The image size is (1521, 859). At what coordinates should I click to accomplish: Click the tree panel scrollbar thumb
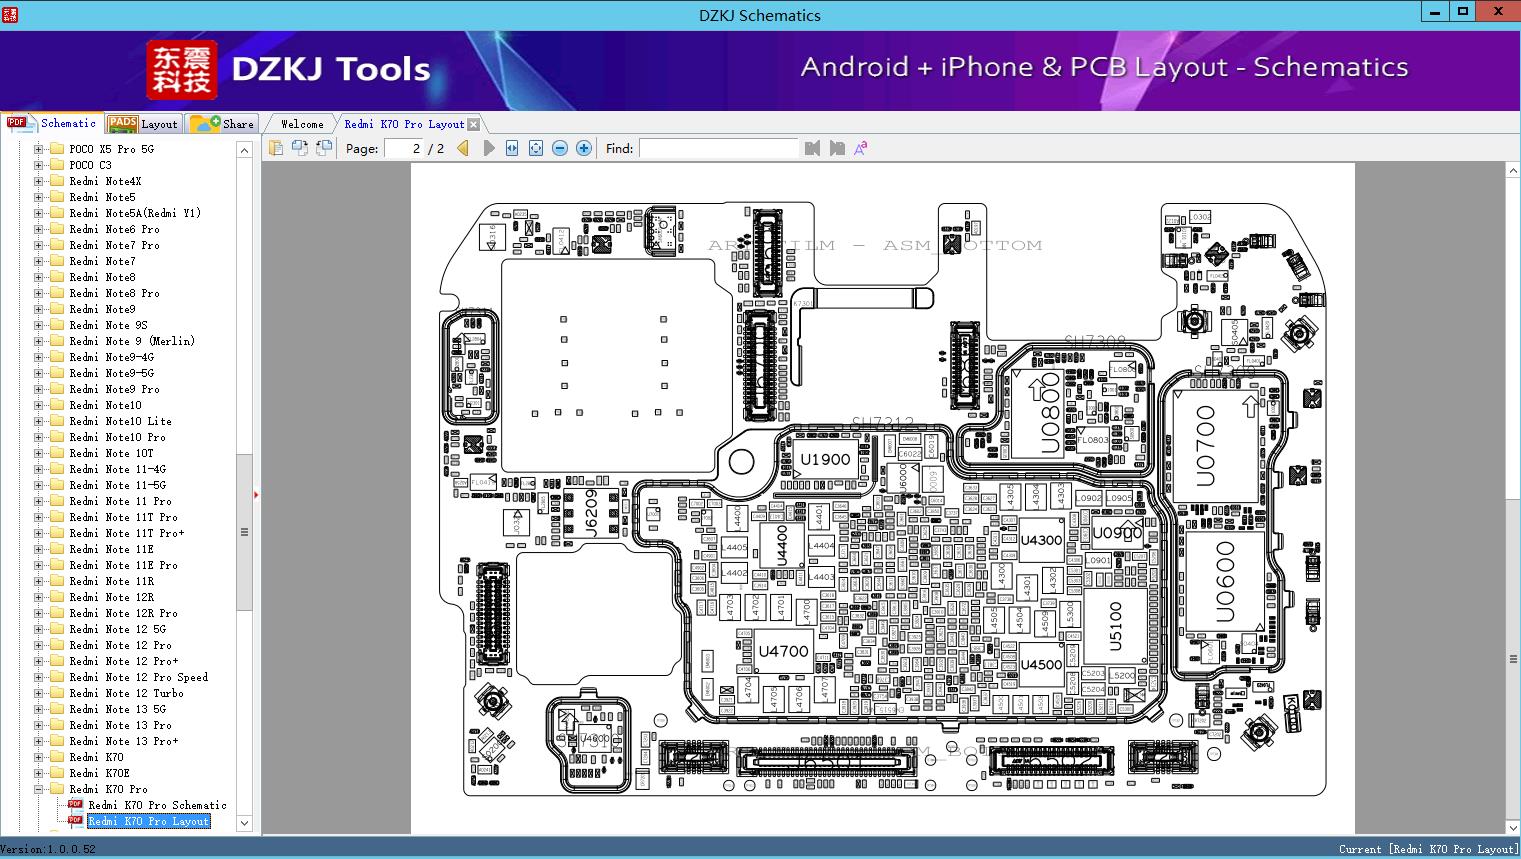tap(244, 532)
